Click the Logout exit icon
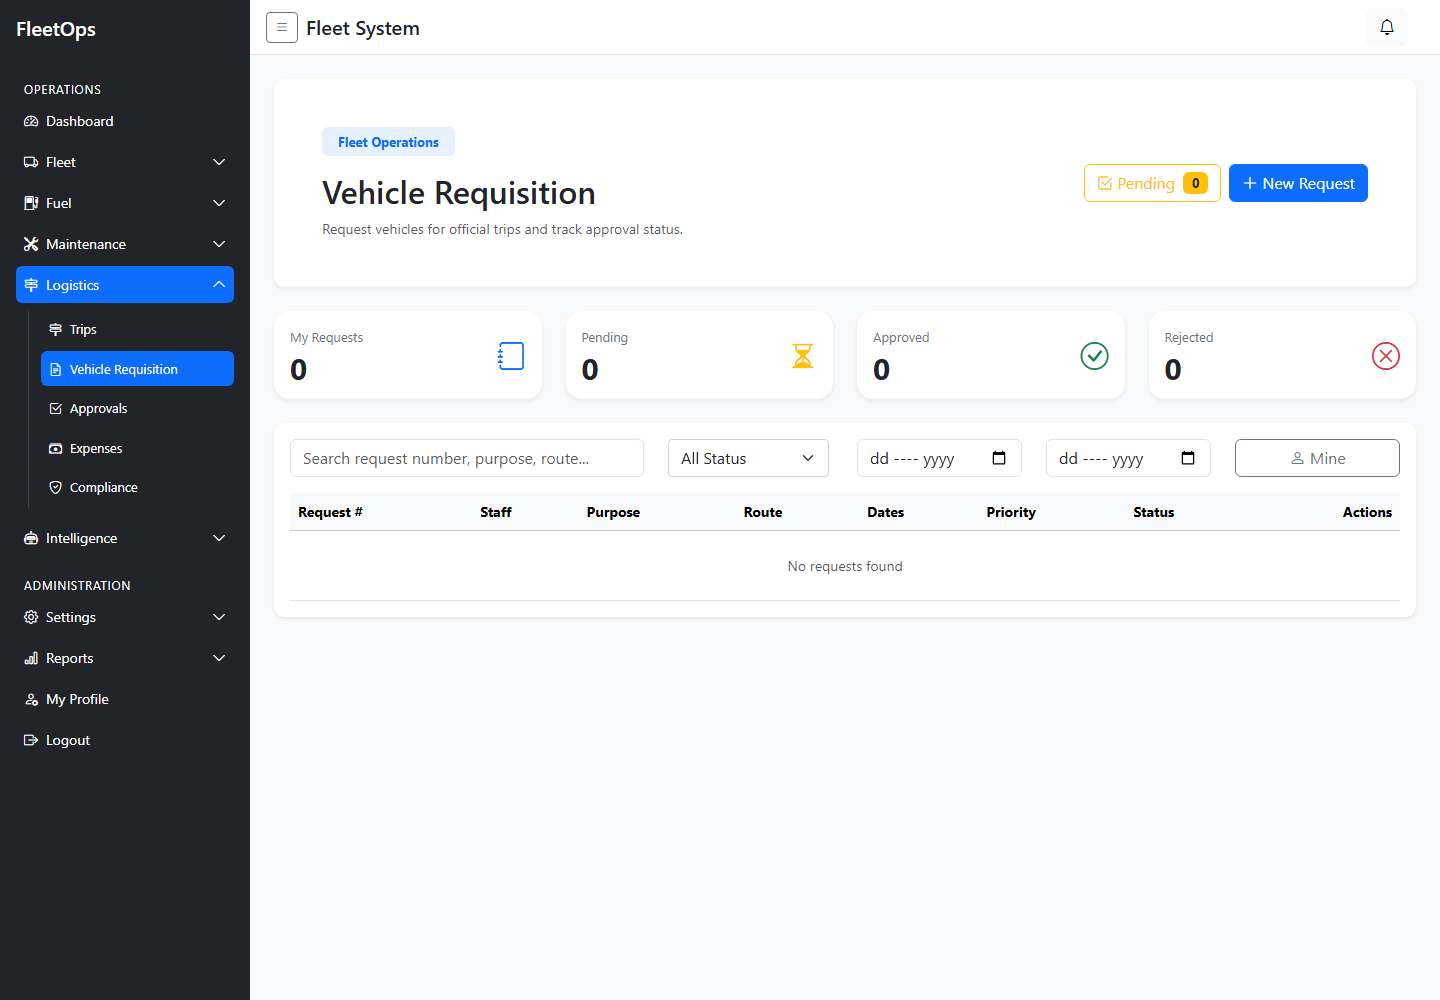Image resolution: width=1440 pixels, height=1000 pixels. click(x=31, y=740)
